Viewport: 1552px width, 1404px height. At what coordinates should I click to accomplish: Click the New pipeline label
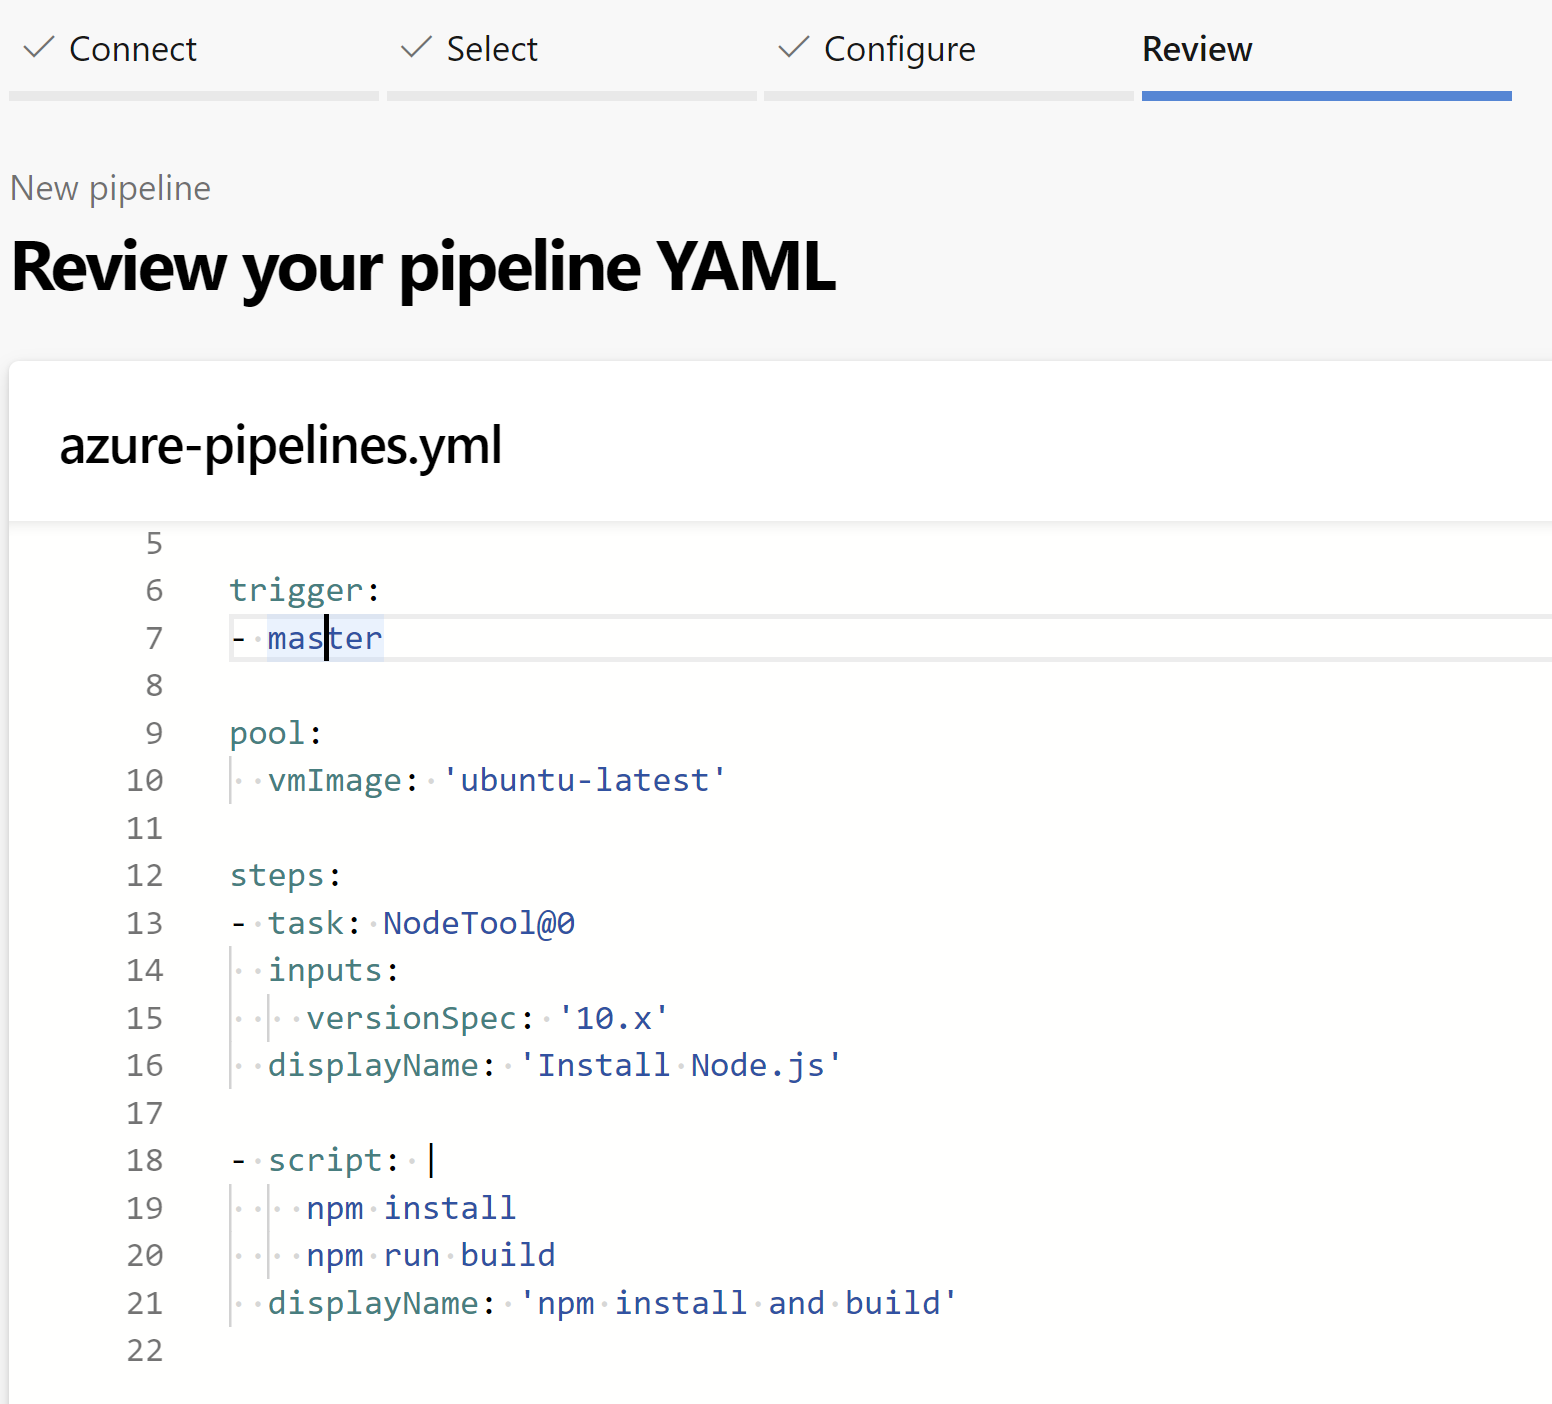(110, 188)
